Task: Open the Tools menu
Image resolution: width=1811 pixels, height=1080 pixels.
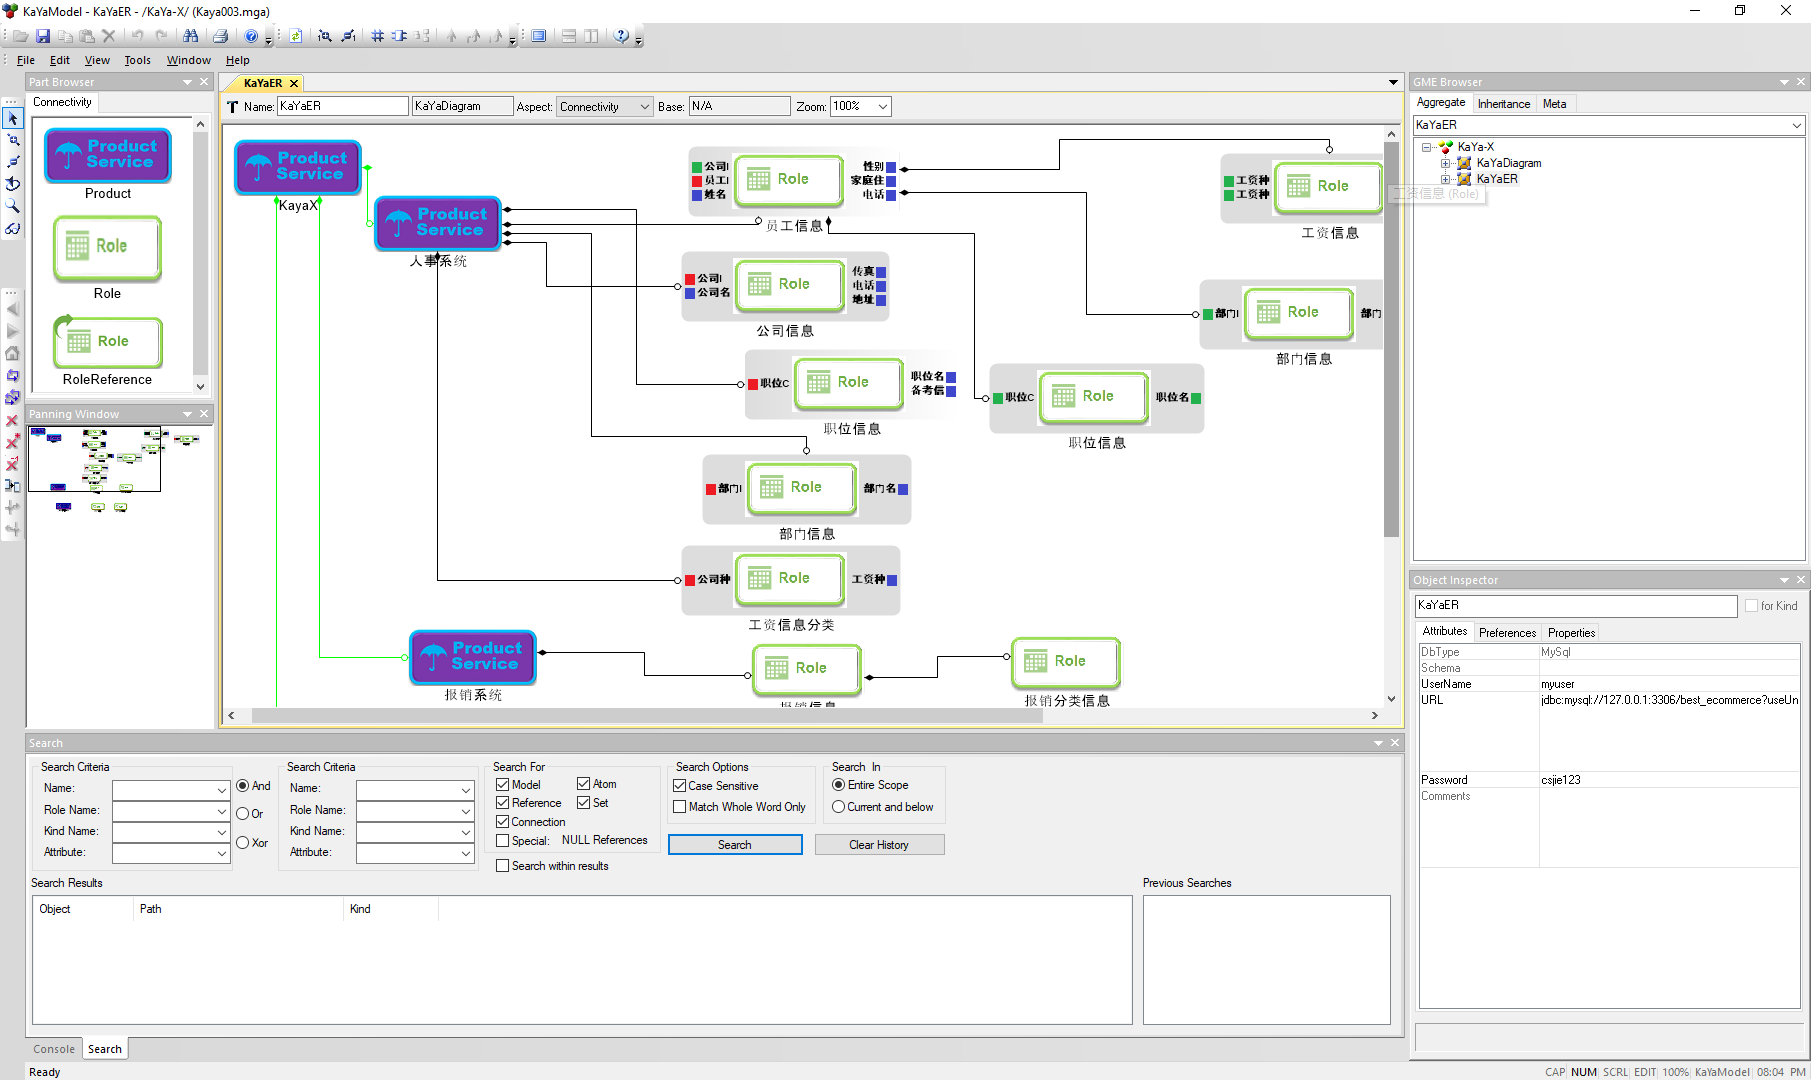Action: [x=137, y=60]
